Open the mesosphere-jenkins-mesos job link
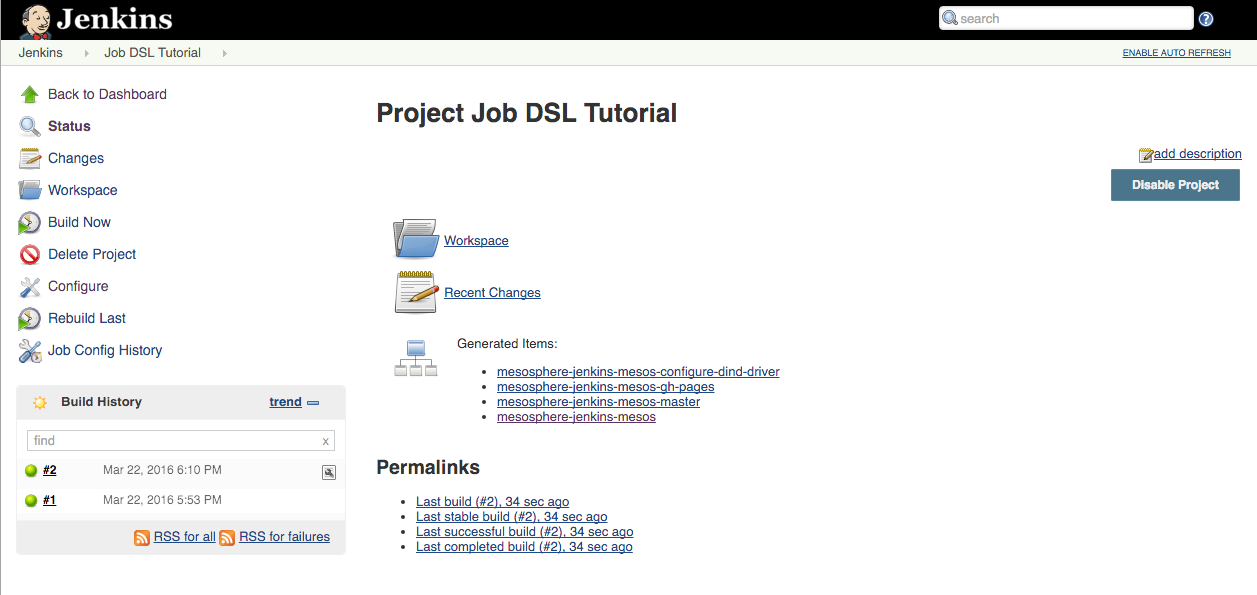 pos(576,417)
